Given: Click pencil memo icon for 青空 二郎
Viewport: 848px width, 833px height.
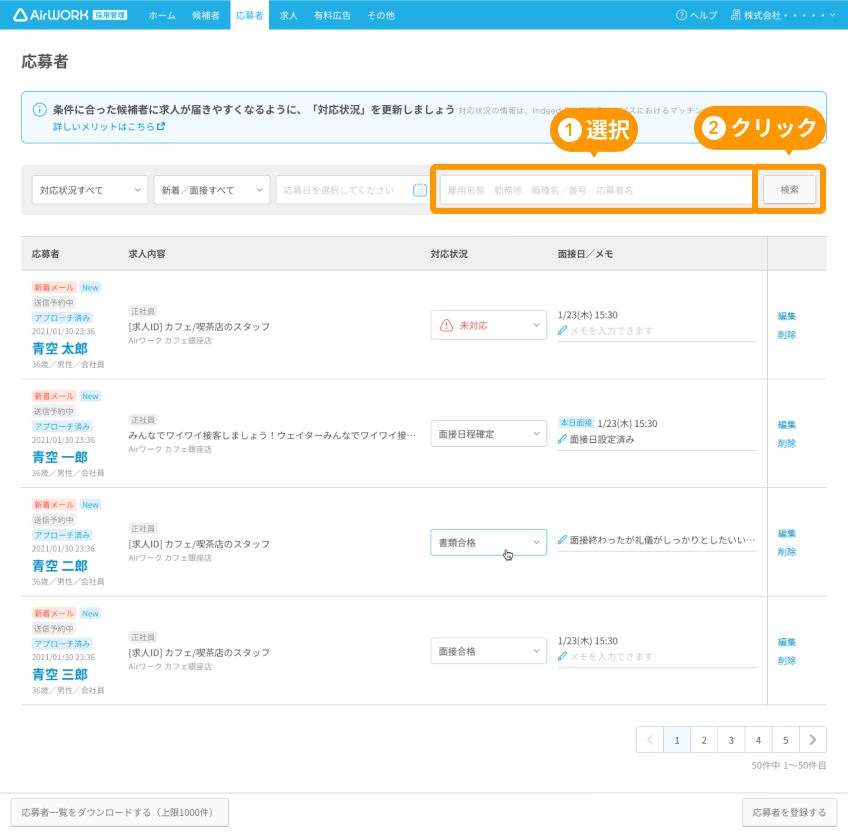Looking at the screenshot, I should click(x=562, y=540).
